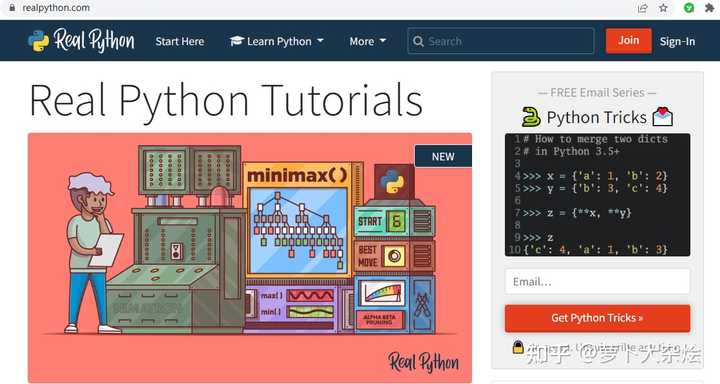
Task: Click the heart envelope icon
Action: 663,116
